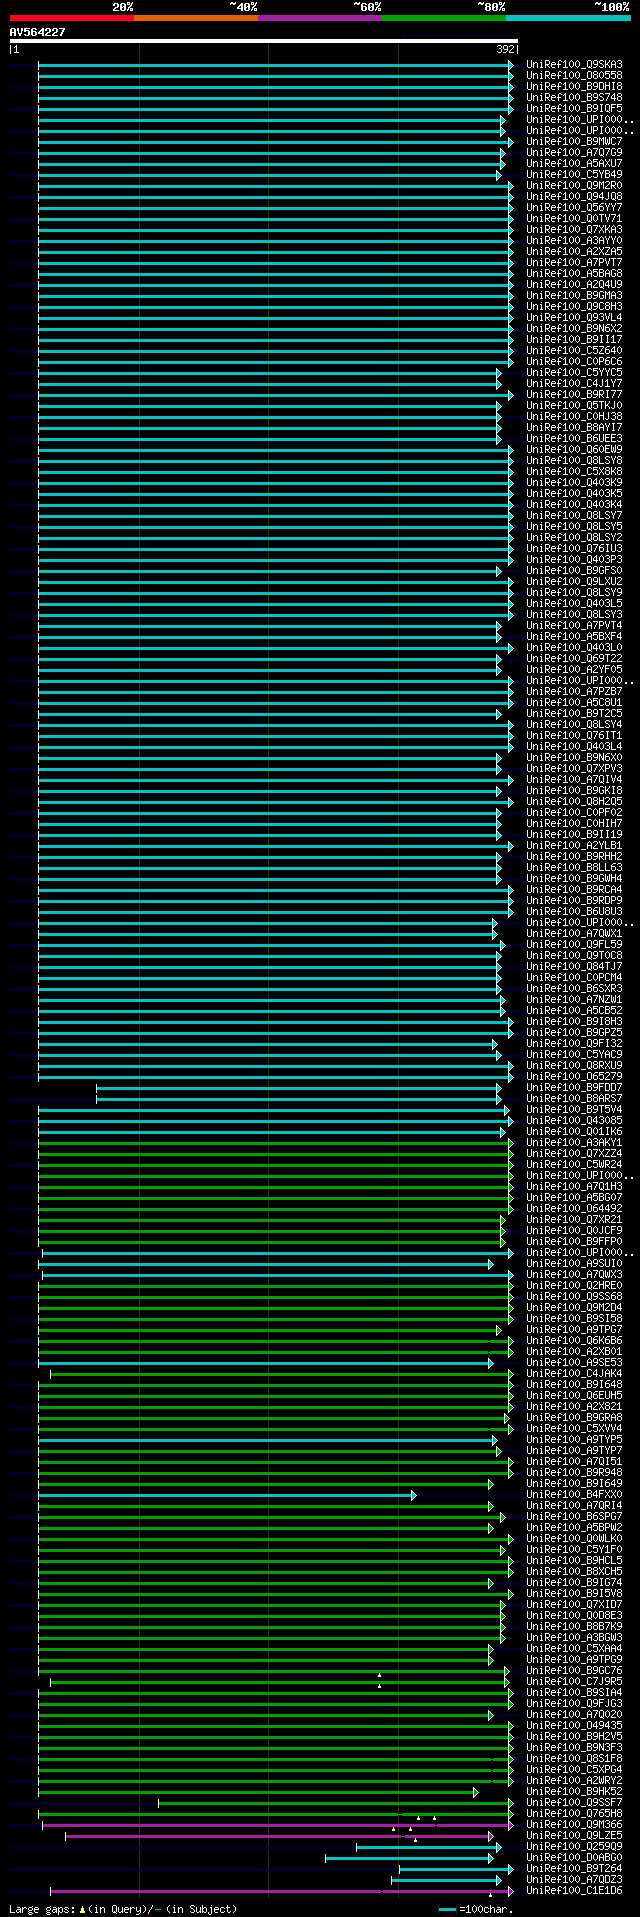Click UniRef100_Q0WLK0 label

(x=574, y=1538)
